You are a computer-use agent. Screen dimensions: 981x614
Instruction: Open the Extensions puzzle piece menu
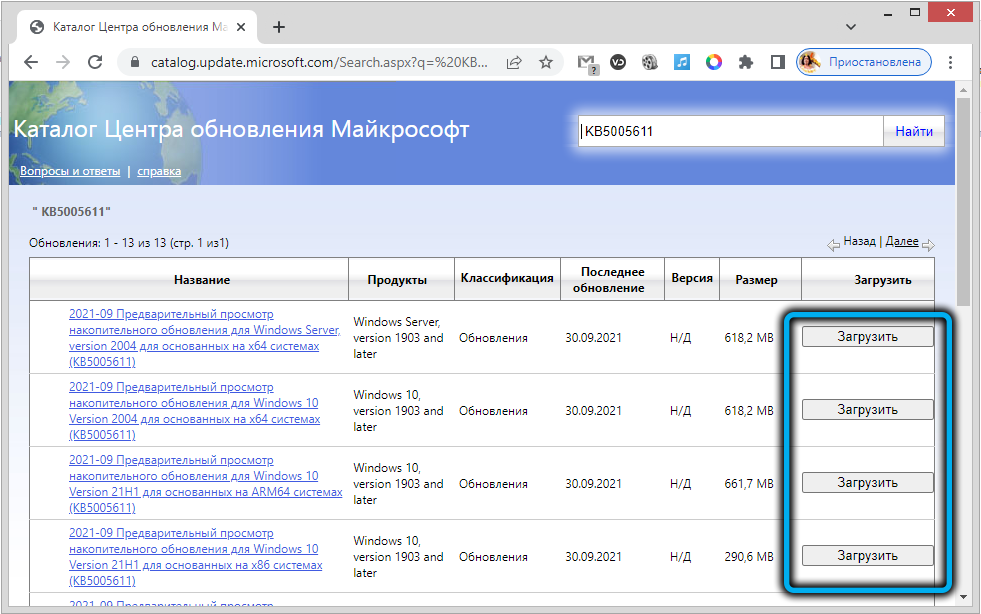[x=745, y=62]
